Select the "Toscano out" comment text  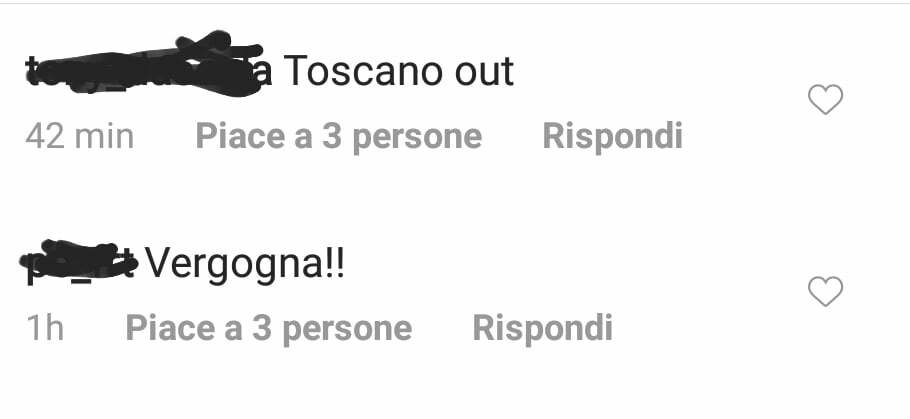(399, 72)
